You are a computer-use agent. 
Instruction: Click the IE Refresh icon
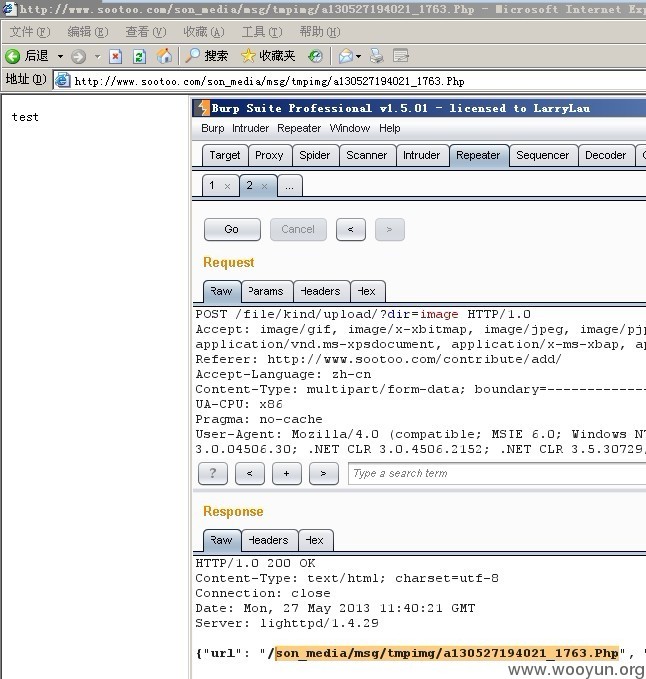pos(139,56)
